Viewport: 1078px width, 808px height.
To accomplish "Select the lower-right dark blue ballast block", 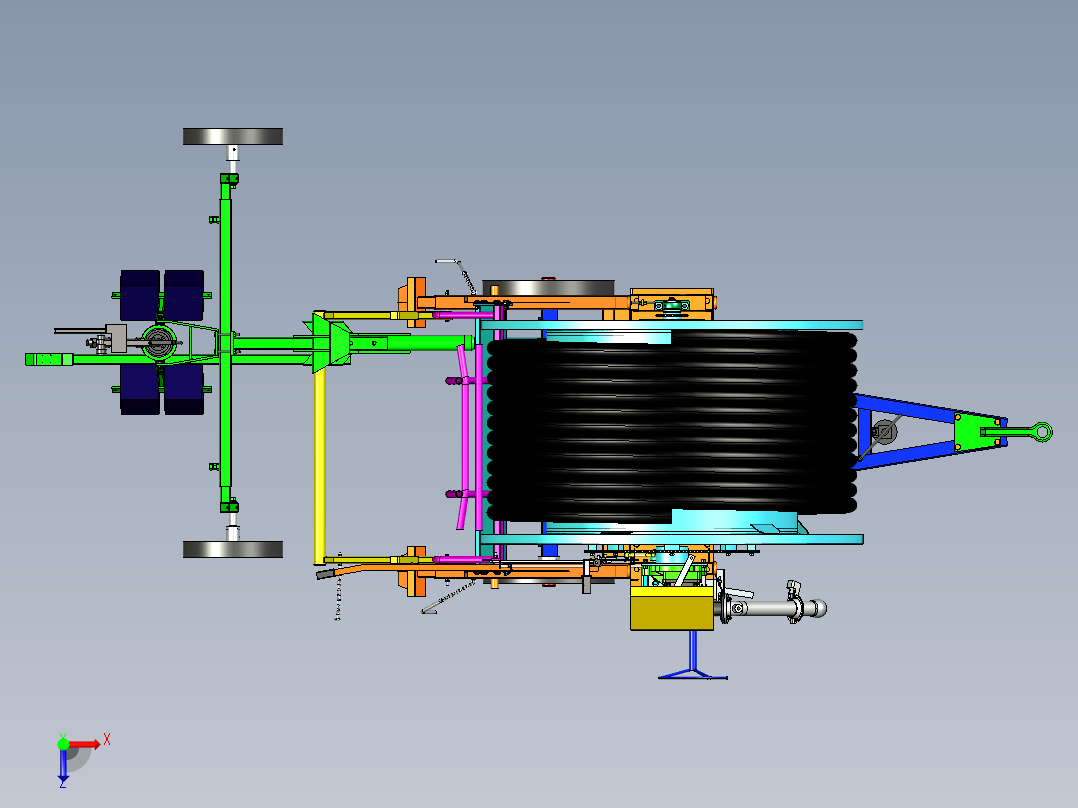I will click(x=184, y=389).
